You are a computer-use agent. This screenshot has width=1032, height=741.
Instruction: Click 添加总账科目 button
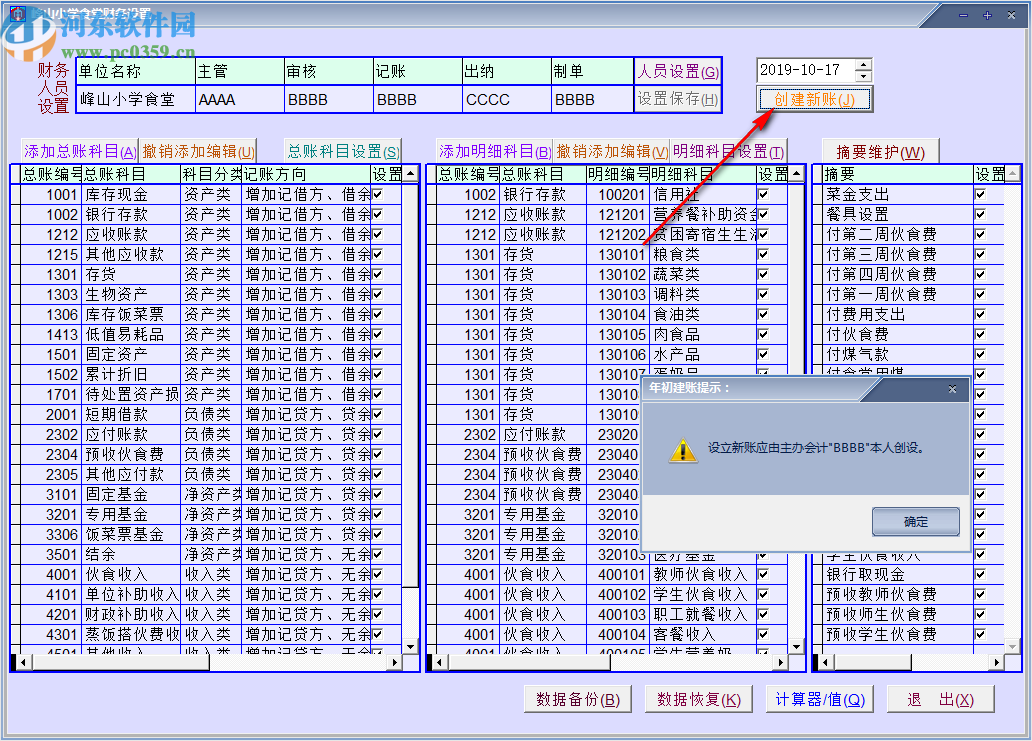click(x=80, y=151)
